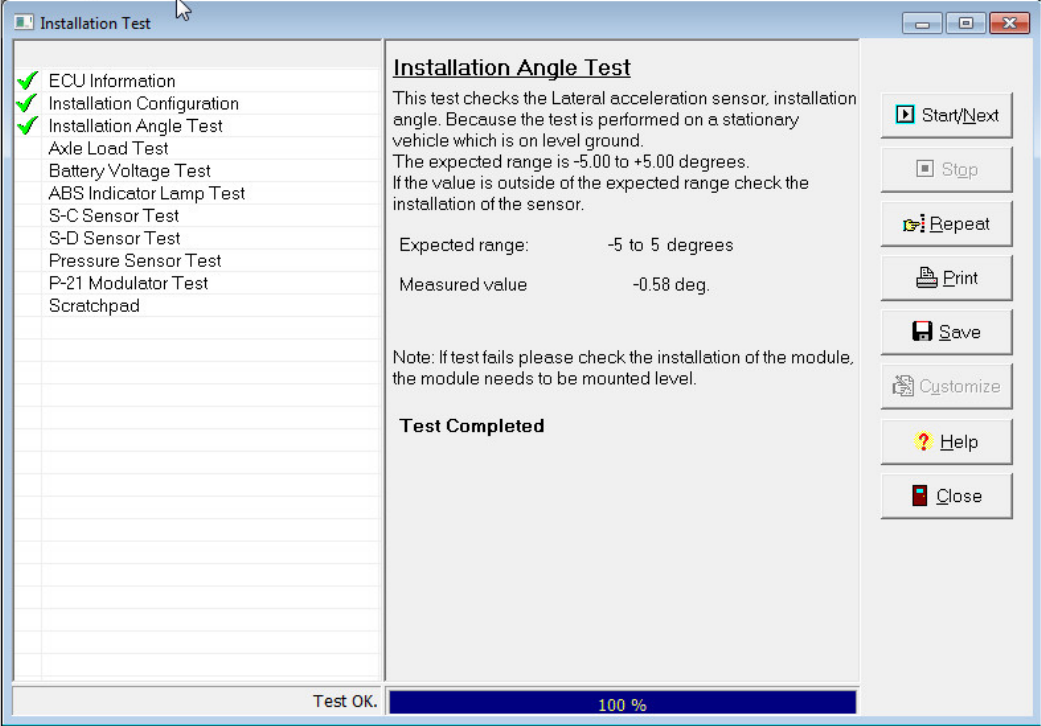Minimize the Installation Test window
This screenshot has height=726, width=1041.
[921, 24]
